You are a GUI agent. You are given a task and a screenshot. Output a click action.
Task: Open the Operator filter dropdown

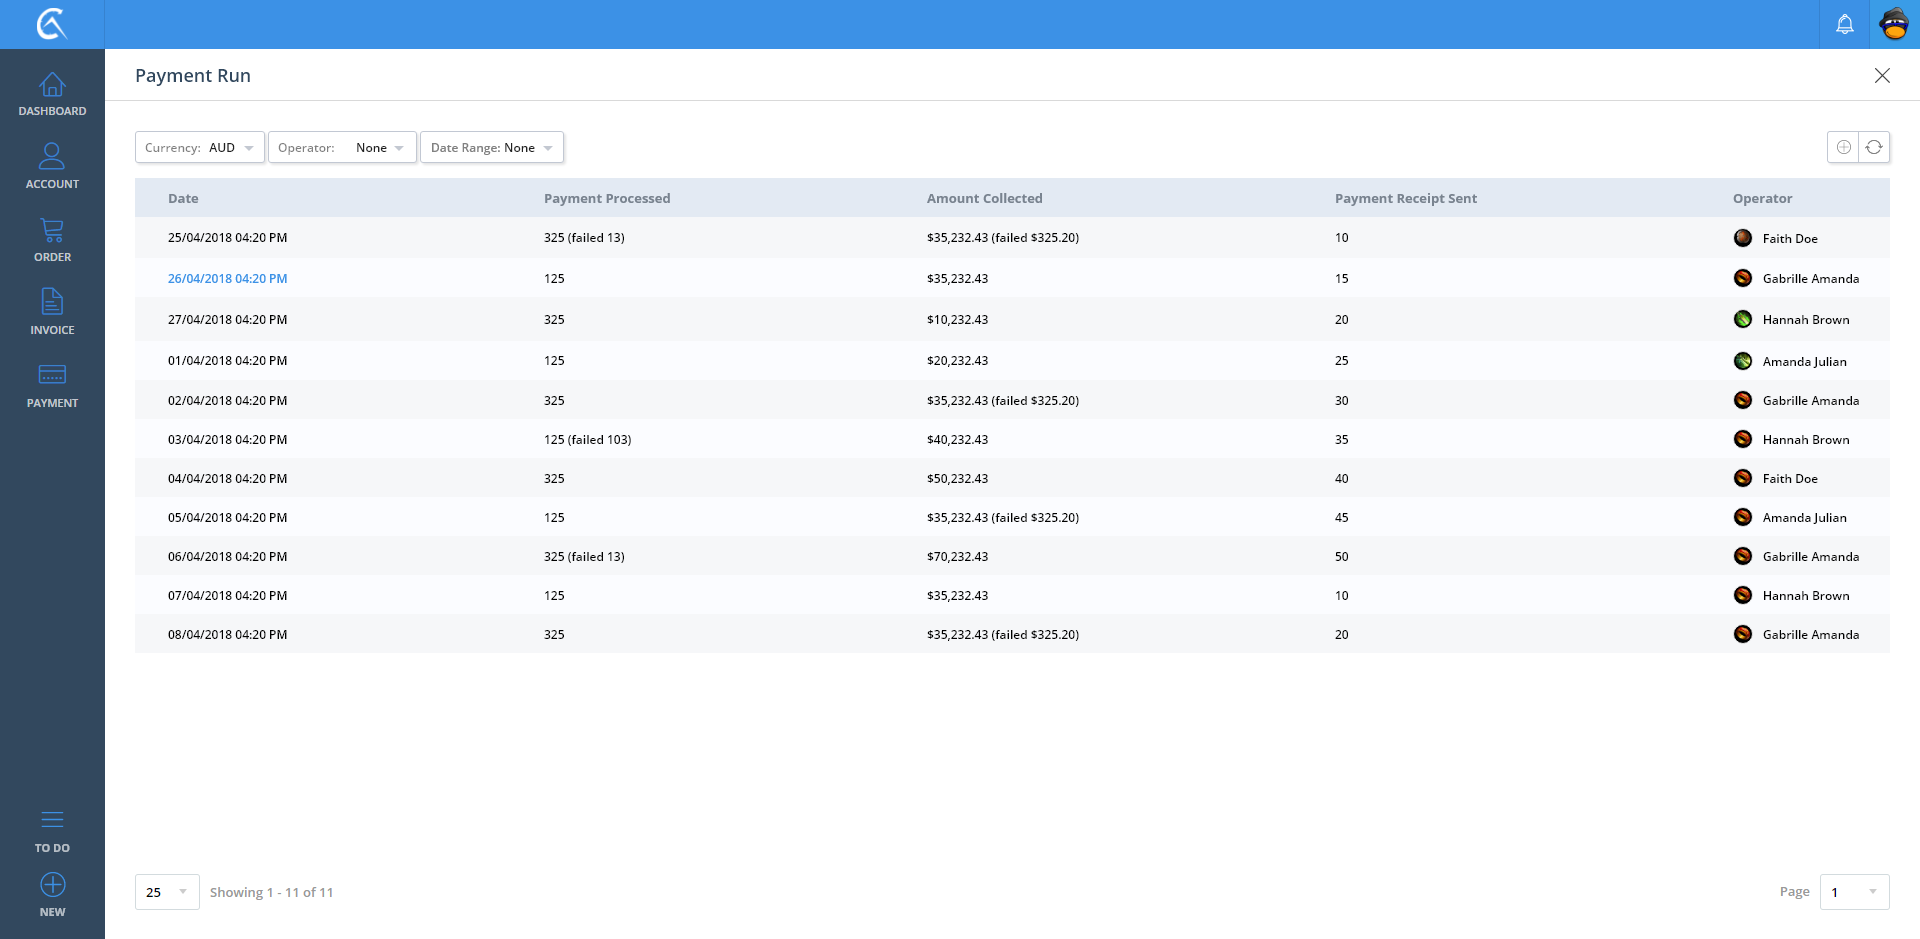(x=342, y=147)
